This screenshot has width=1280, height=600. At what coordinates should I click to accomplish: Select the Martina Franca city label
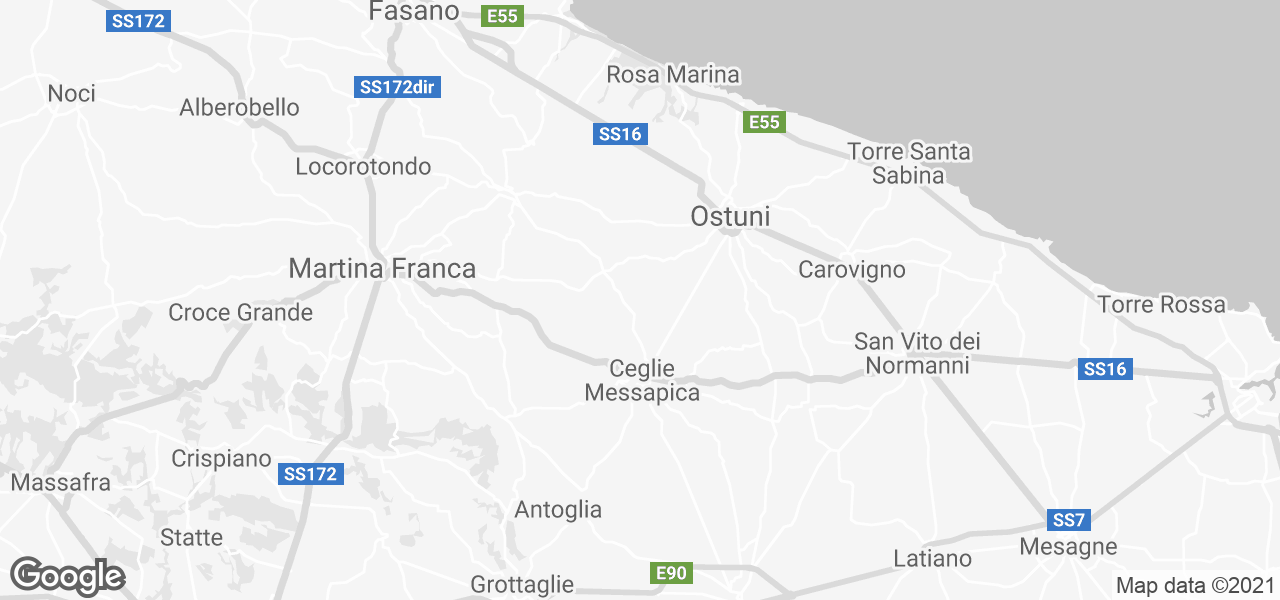[x=382, y=268]
